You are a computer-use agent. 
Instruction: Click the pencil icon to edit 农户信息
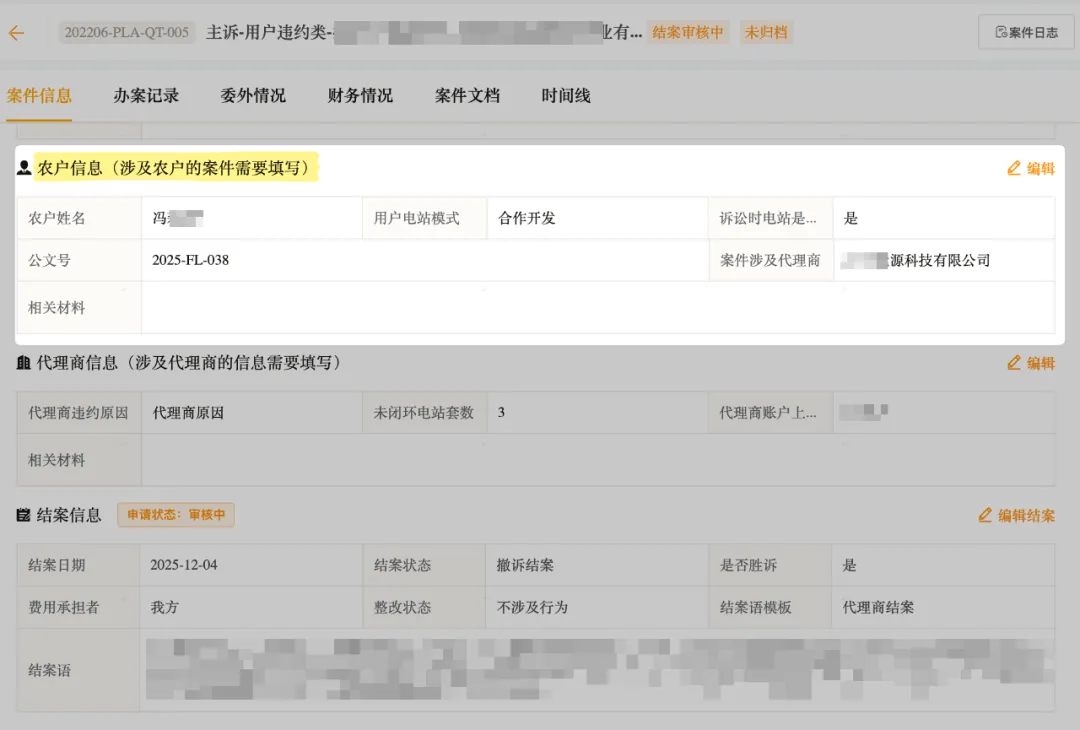pyautogui.click(x=1012, y=169)
